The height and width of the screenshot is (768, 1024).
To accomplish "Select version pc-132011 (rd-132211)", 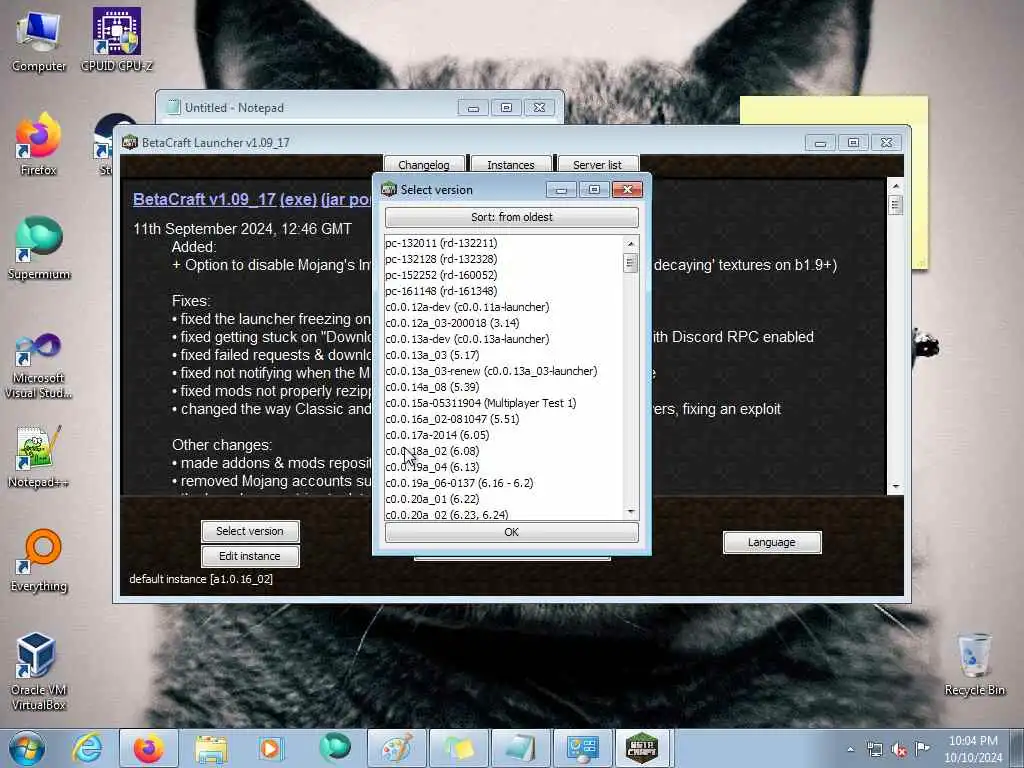I will point(504,243).
